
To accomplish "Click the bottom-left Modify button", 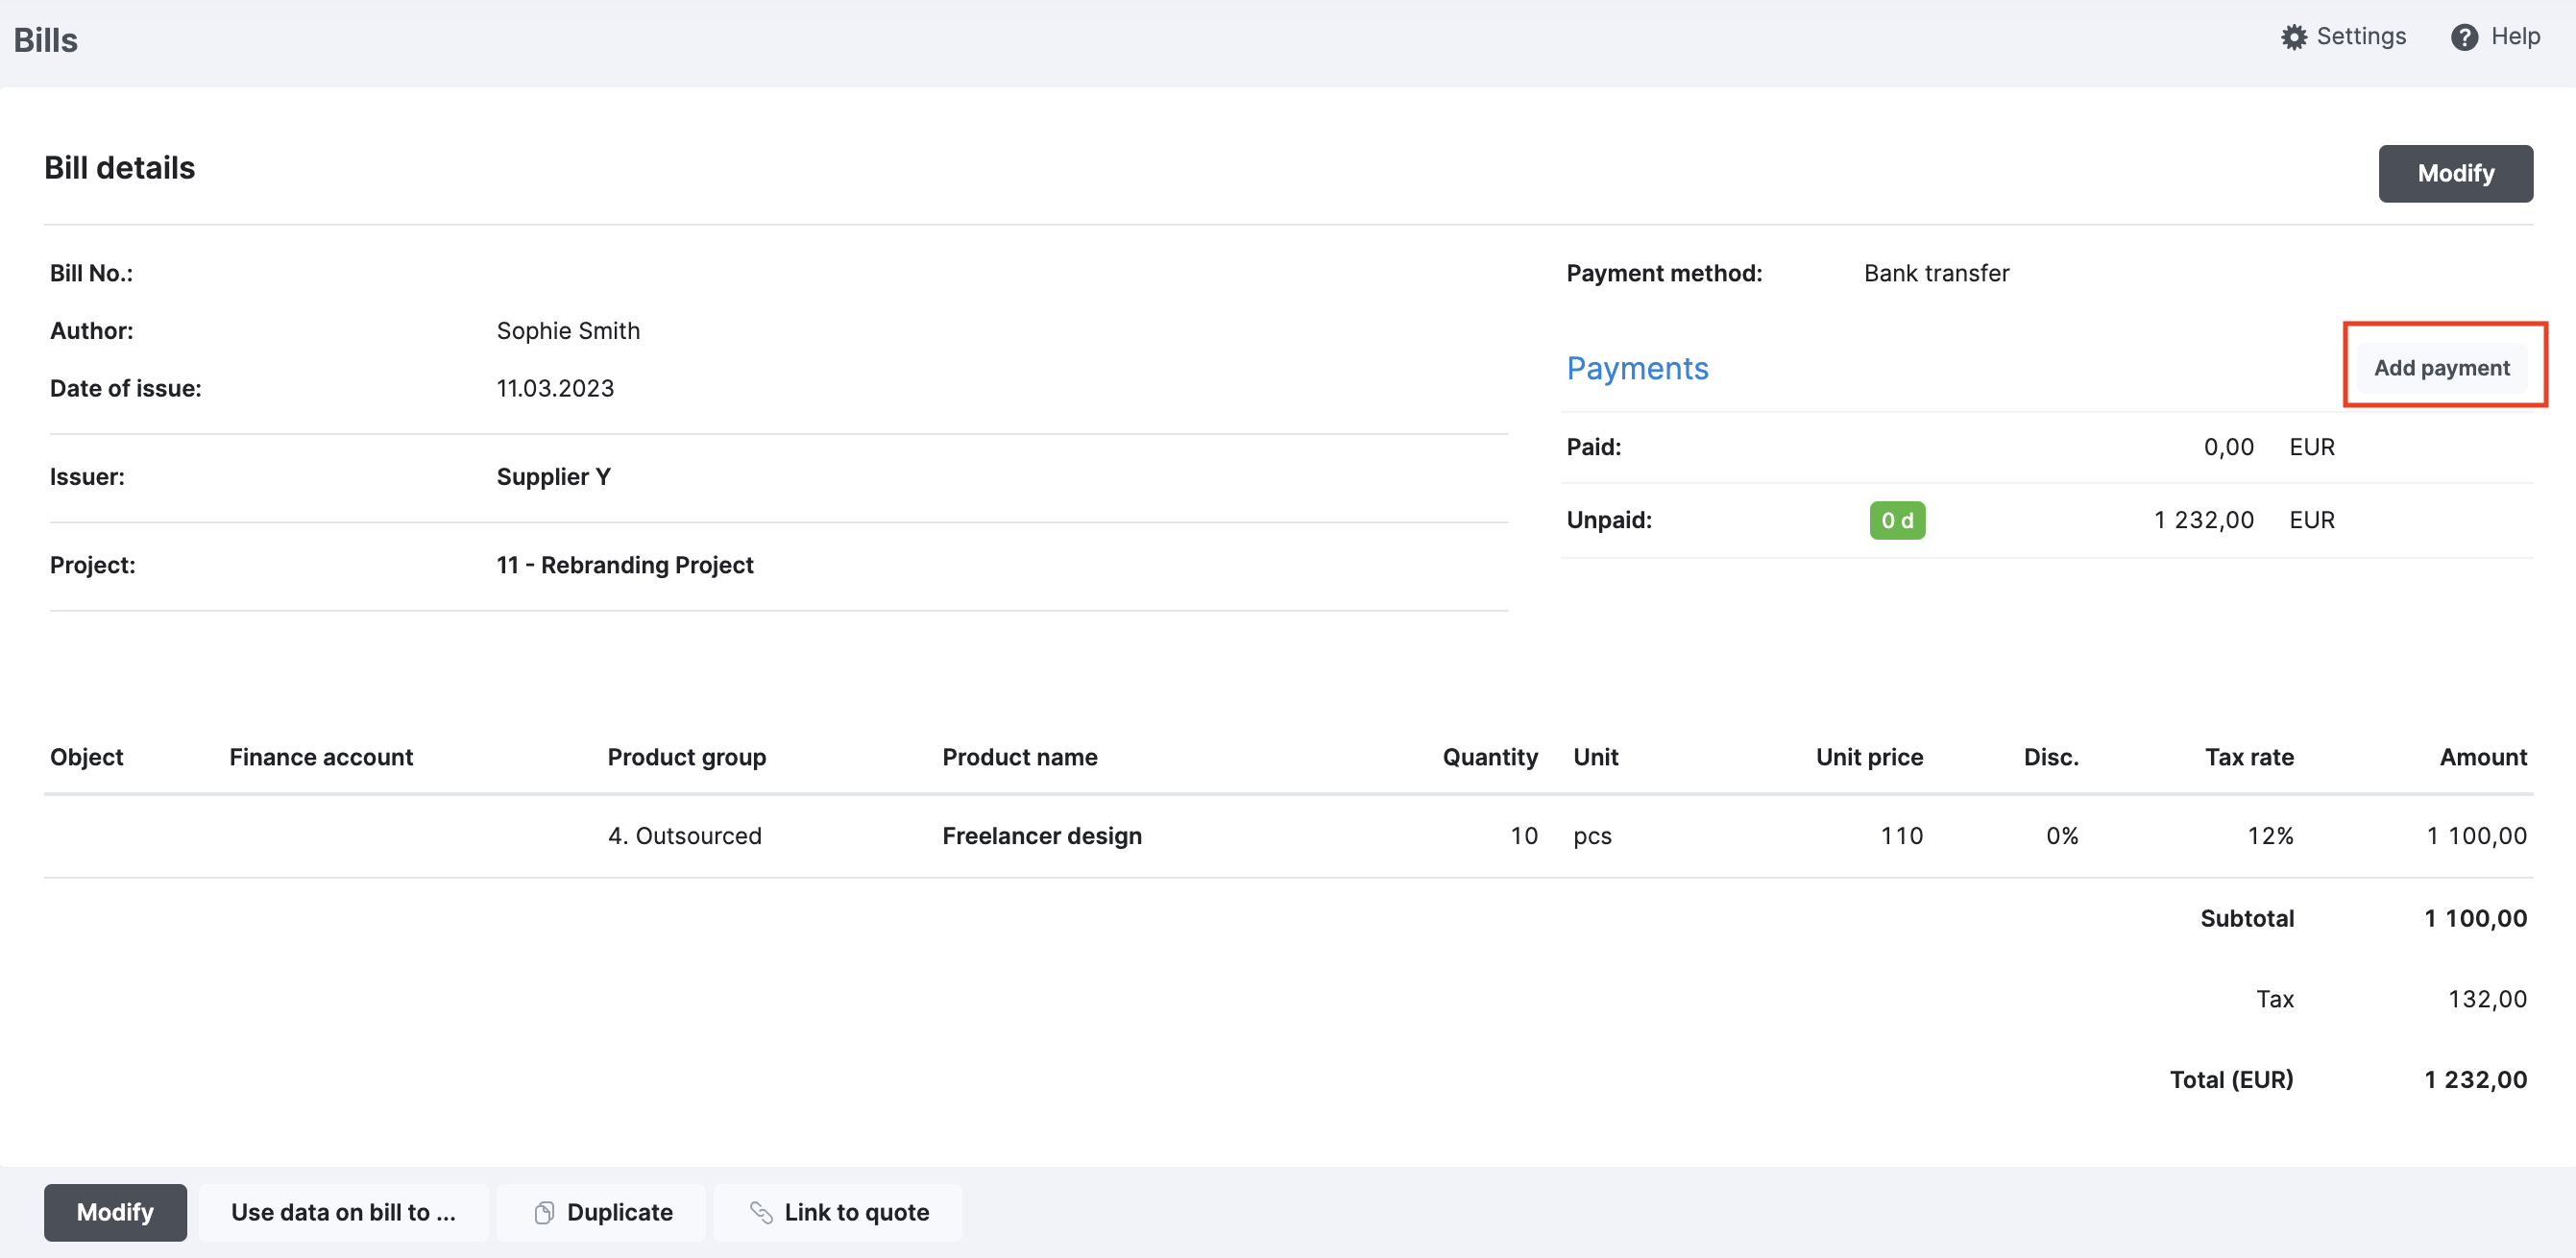I will pyautogui.click(x=115, y=1212).
